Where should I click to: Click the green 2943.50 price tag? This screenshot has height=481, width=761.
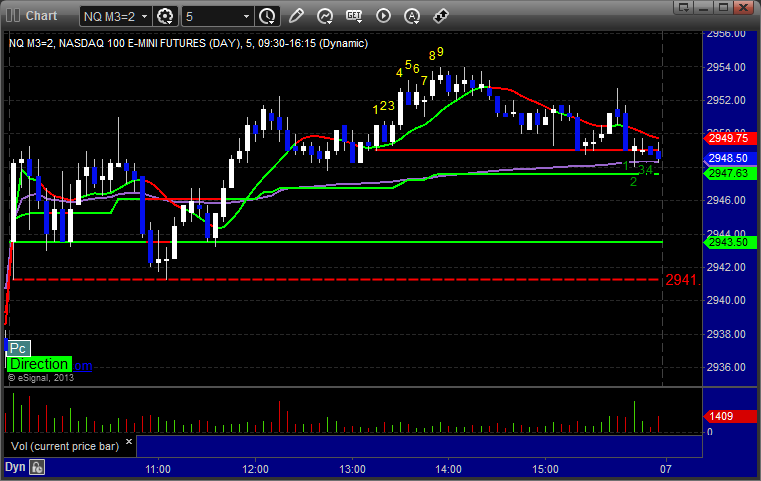[x=729, y=242]
